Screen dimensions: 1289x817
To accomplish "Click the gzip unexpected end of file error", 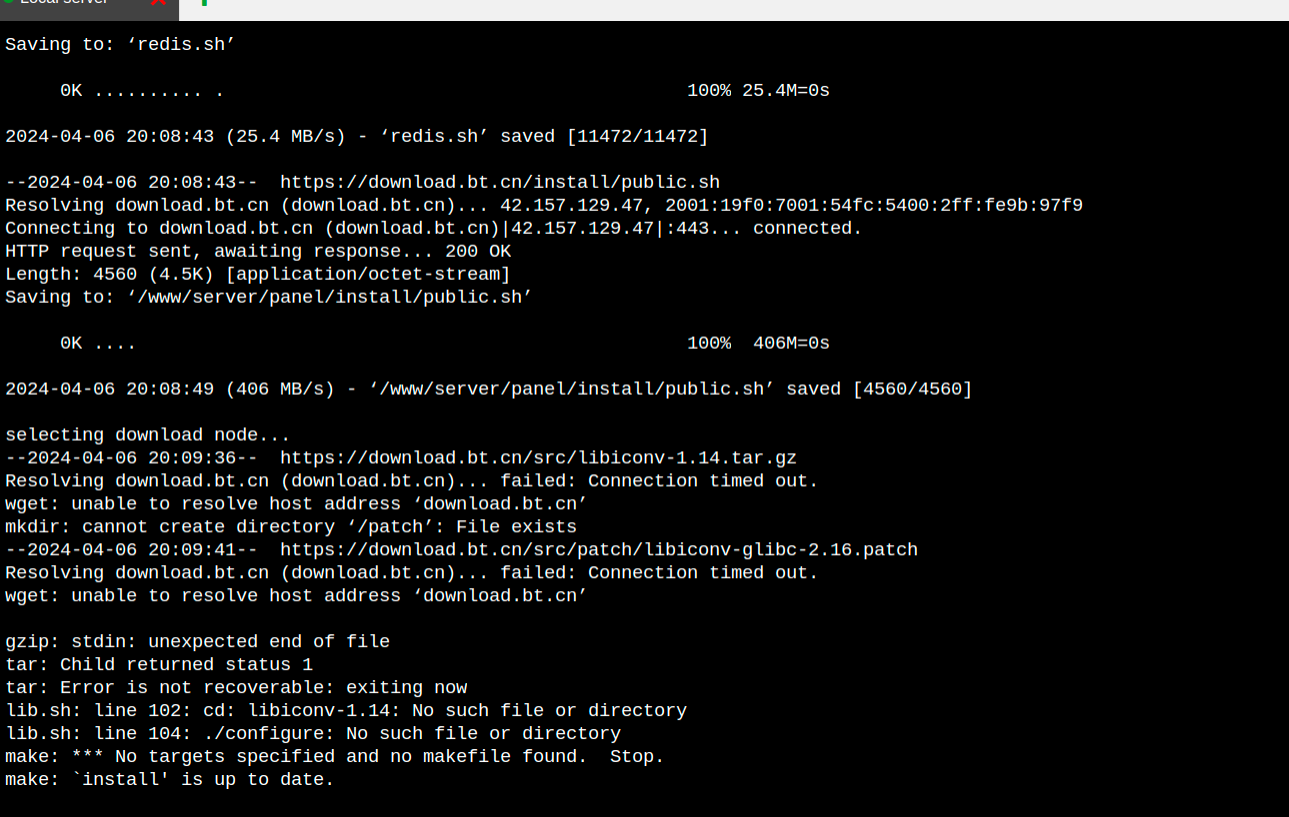I will [x=197, y=642].
